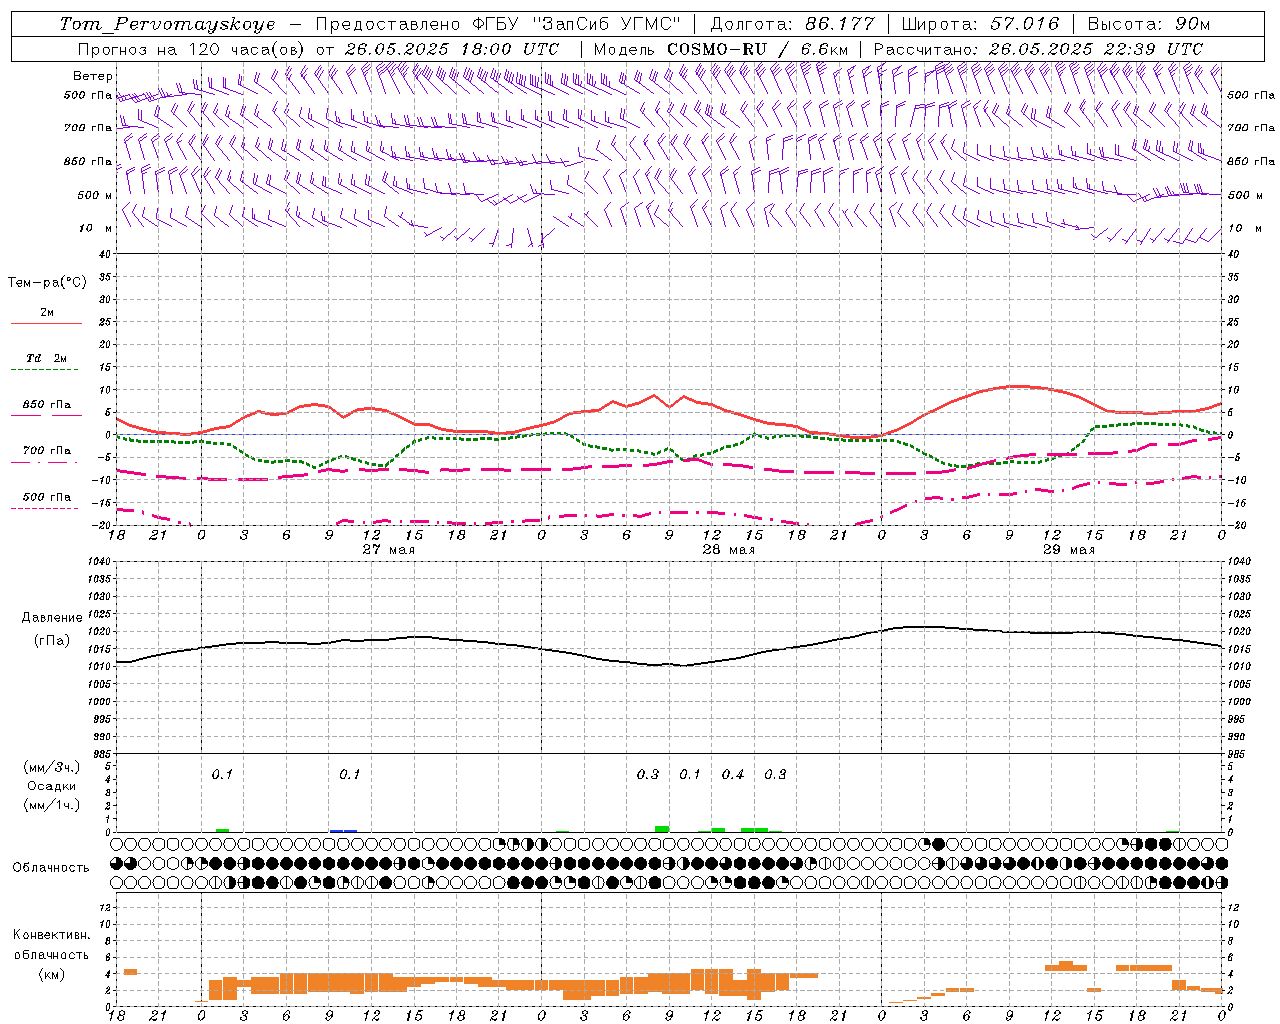This screenshot has height=1024, width=1280.
Task: Click the Широта: 57.016 value
Action: point(980,24)
